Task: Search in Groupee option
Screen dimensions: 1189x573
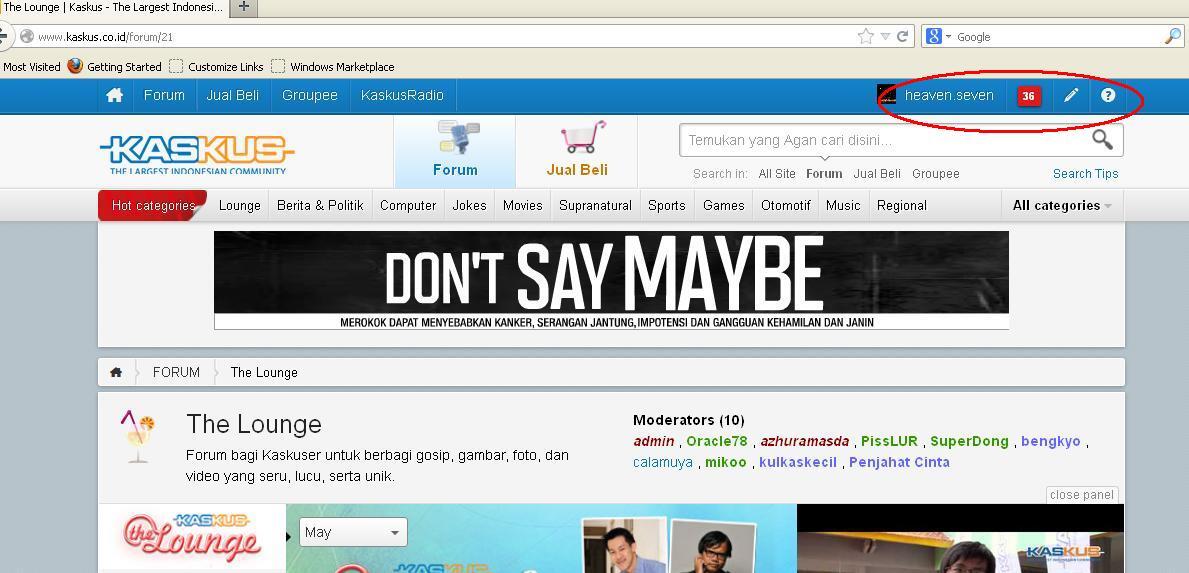Action: (936, 174)
